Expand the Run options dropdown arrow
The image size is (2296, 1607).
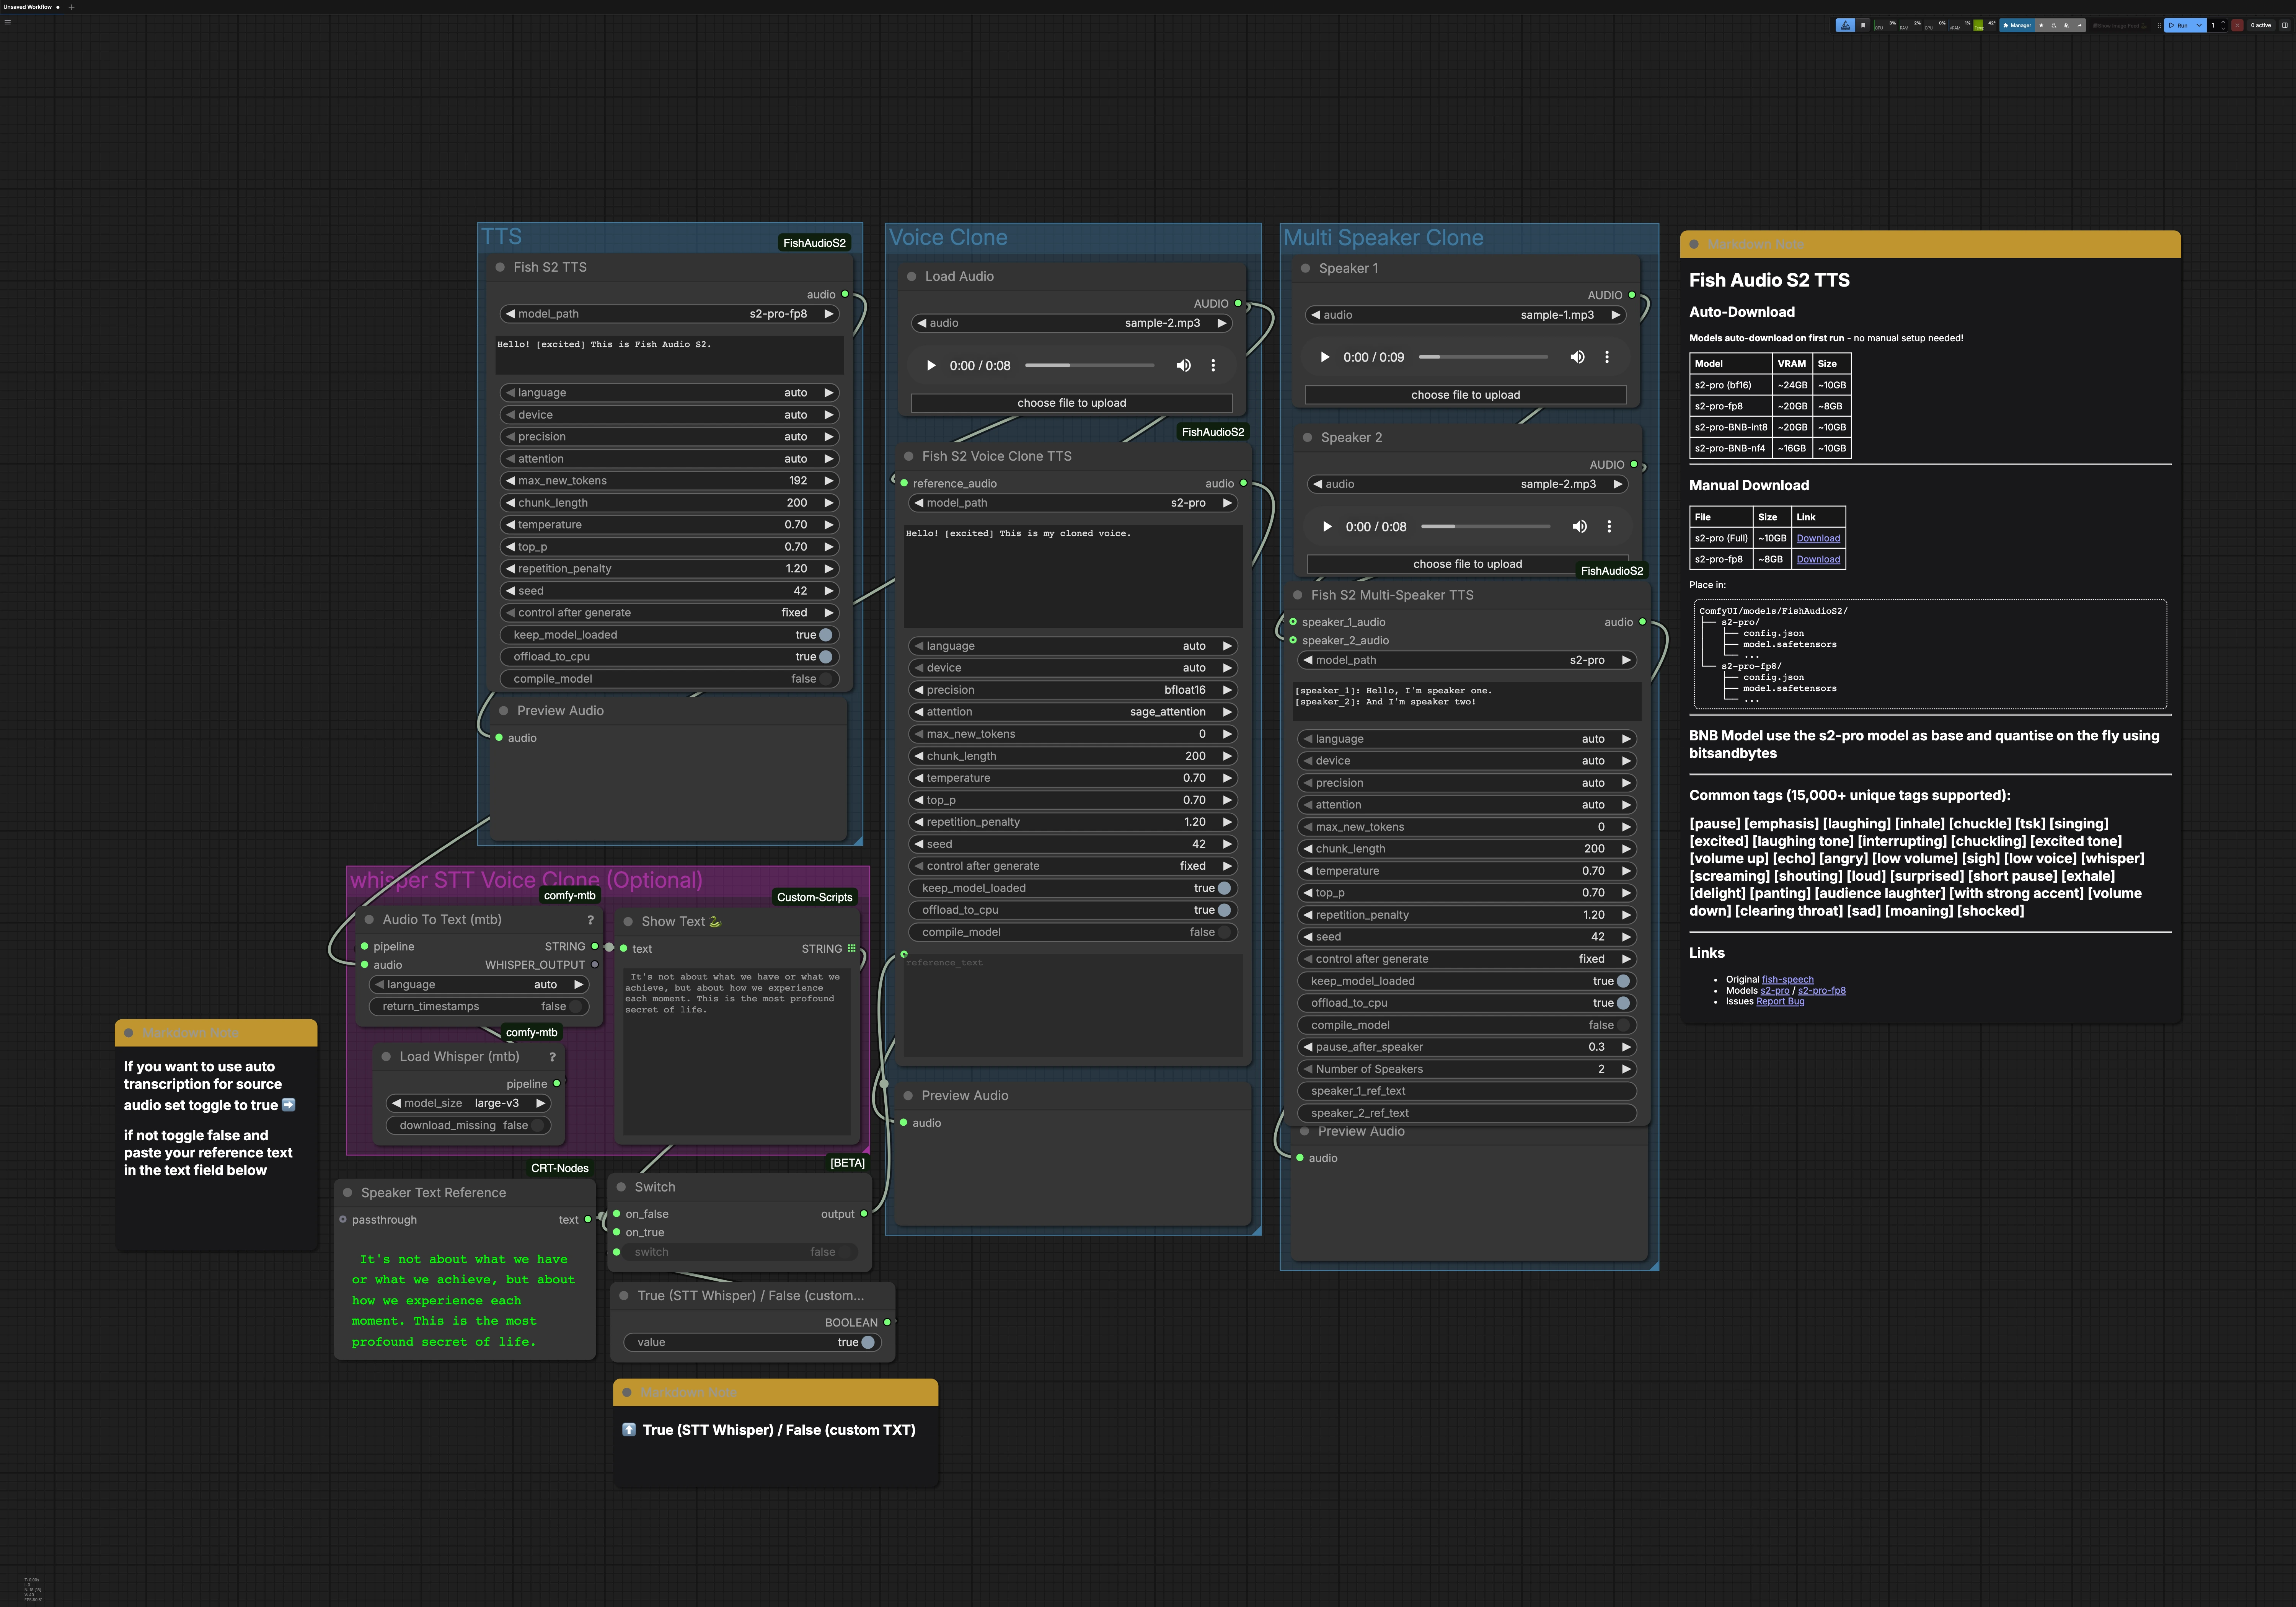tap(2199, 25)
